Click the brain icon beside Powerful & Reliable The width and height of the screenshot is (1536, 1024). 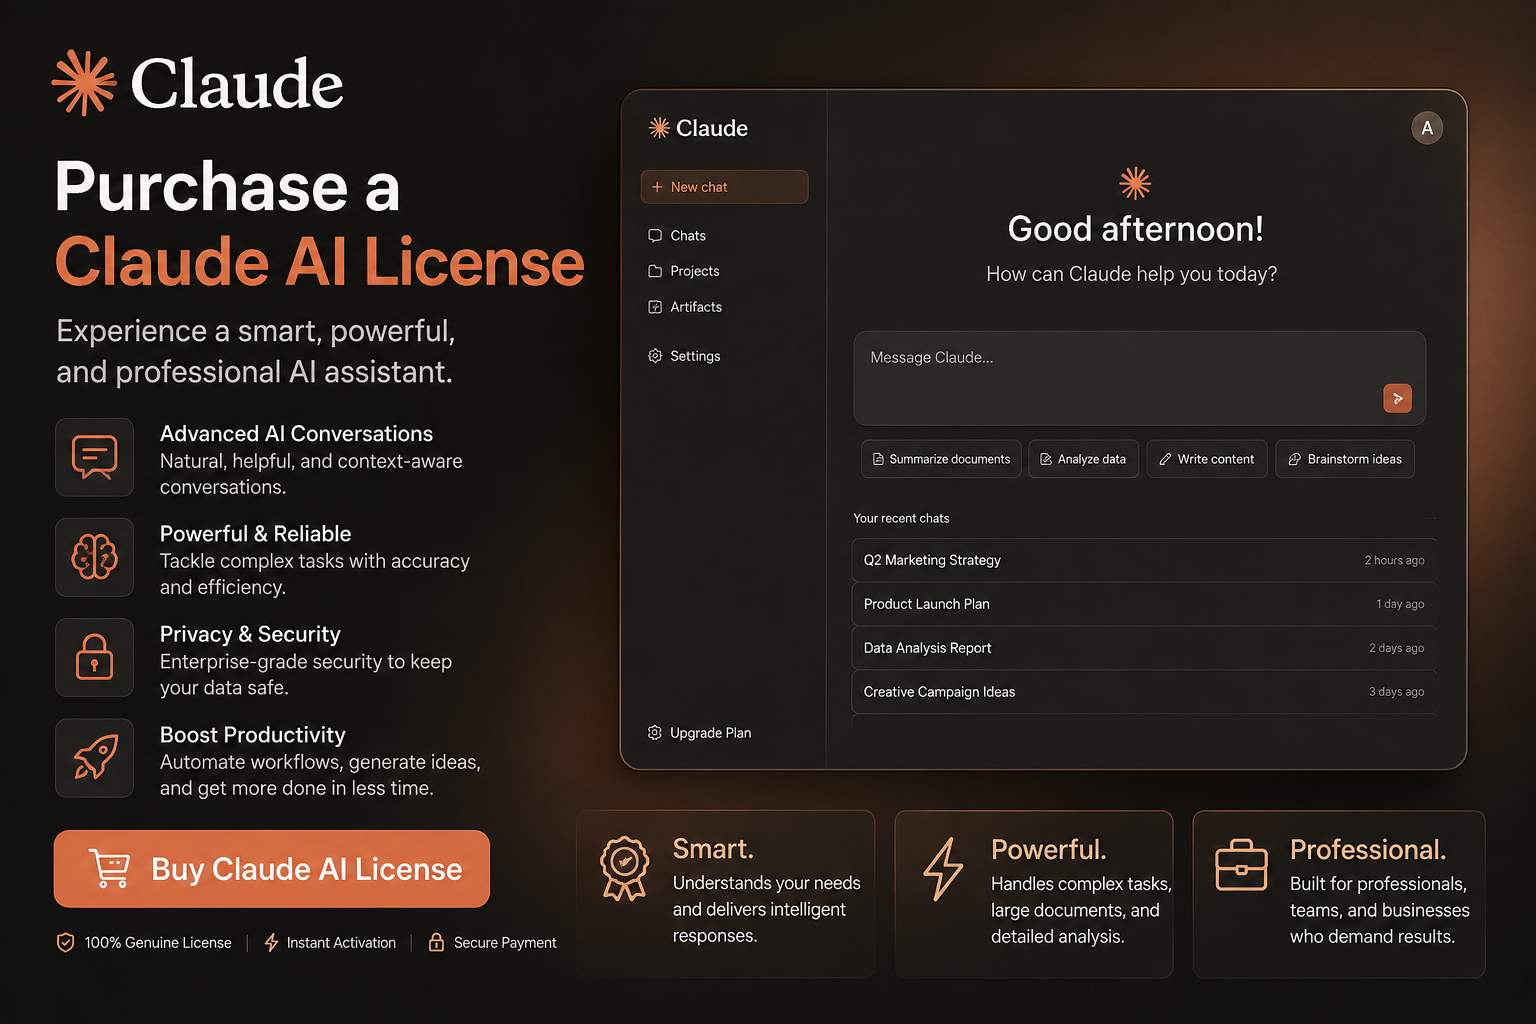[95, 557]
